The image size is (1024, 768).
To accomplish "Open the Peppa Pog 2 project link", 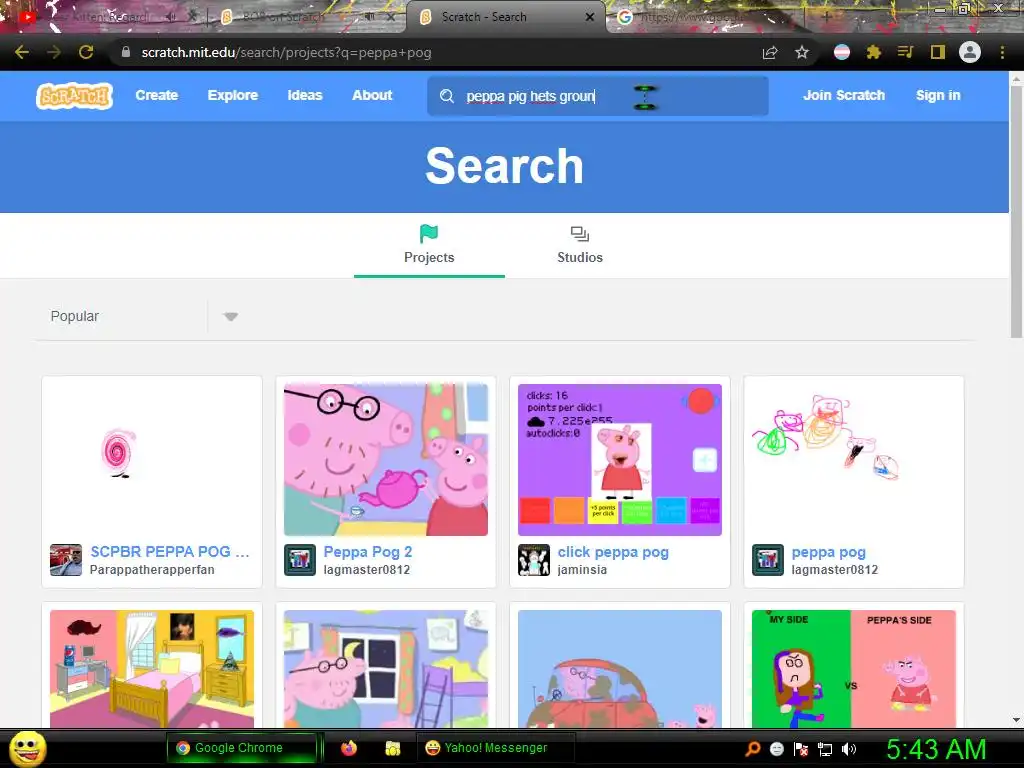I will pos(368,552).
